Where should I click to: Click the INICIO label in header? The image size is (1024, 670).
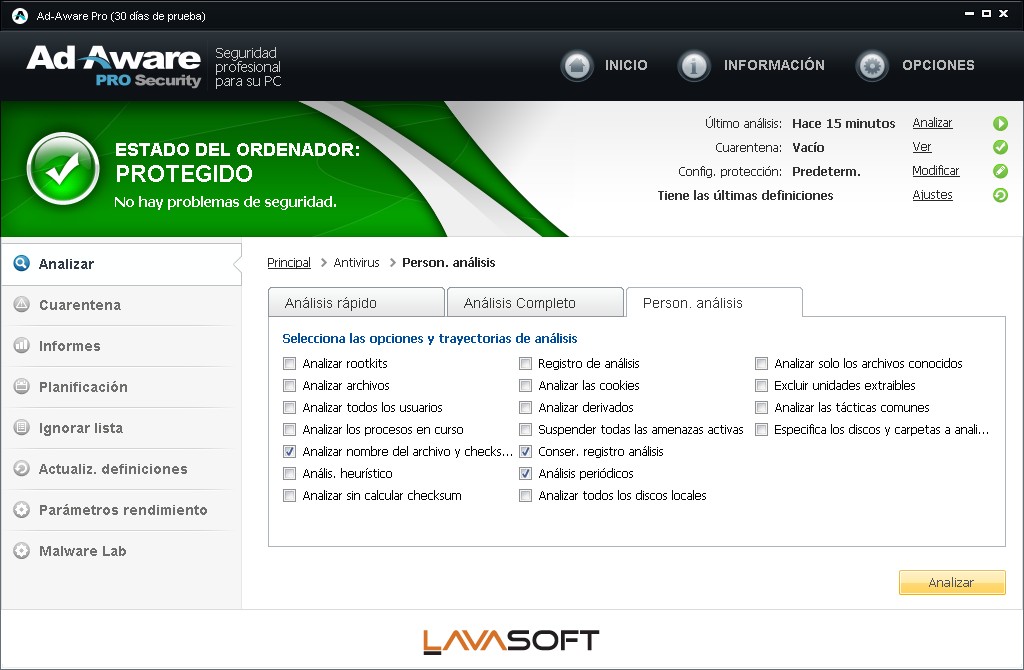click(x=626, y=65)
